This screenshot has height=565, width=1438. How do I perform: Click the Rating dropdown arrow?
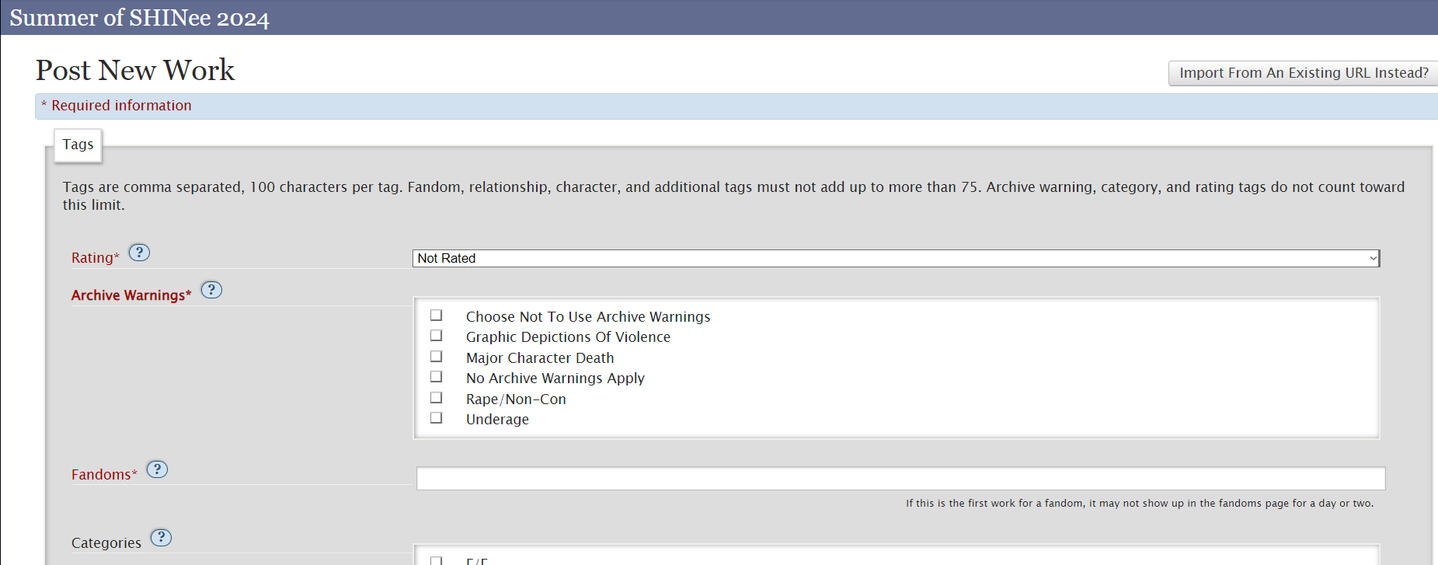[x=1373, y=258]
